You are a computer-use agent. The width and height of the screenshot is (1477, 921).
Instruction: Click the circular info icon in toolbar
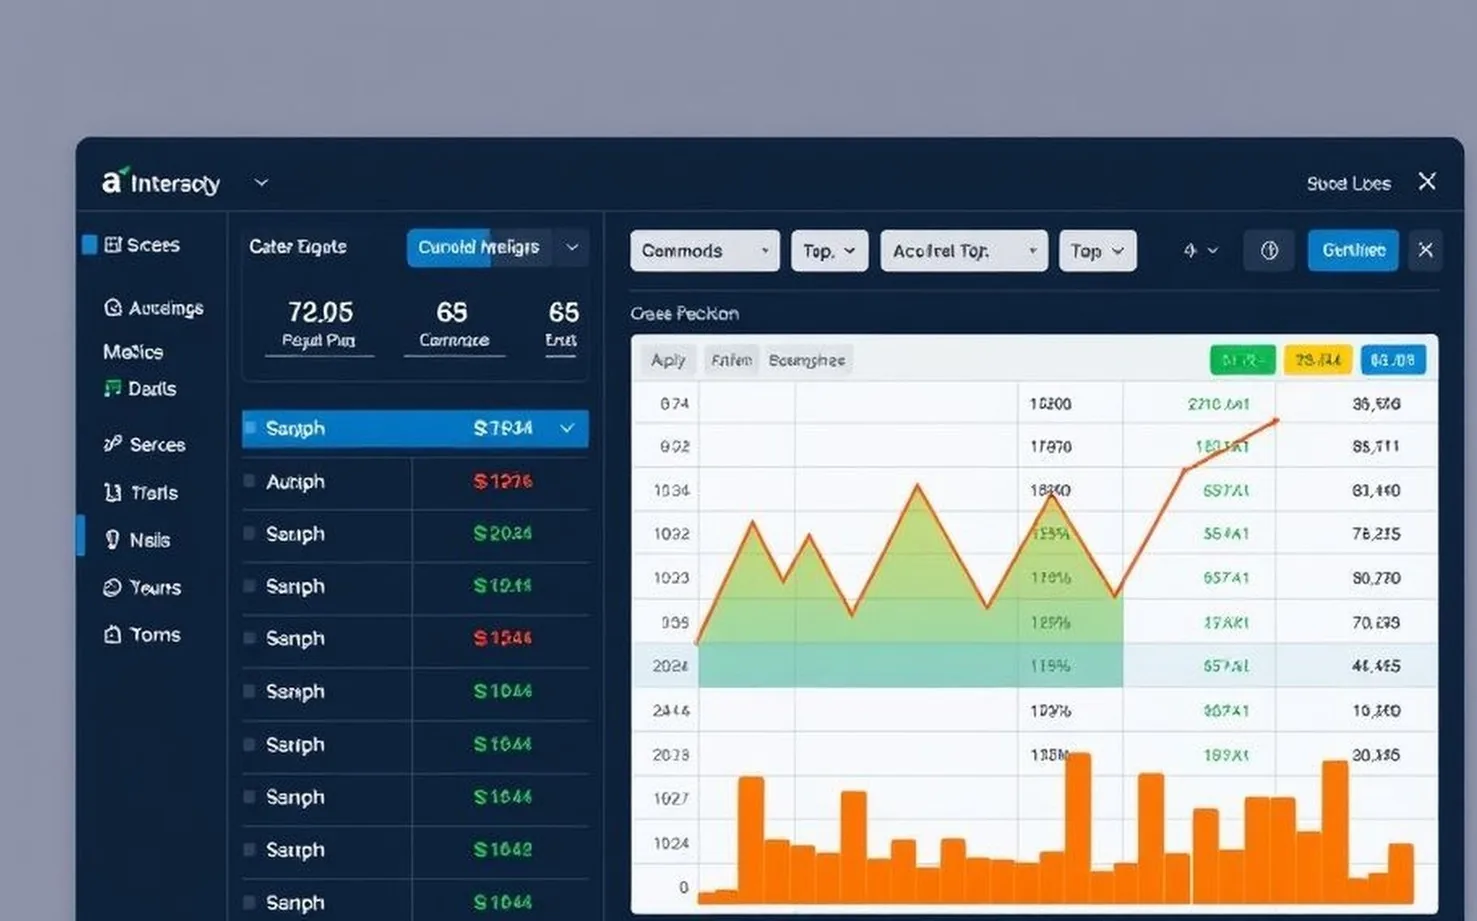click(x=1269, y=251)
